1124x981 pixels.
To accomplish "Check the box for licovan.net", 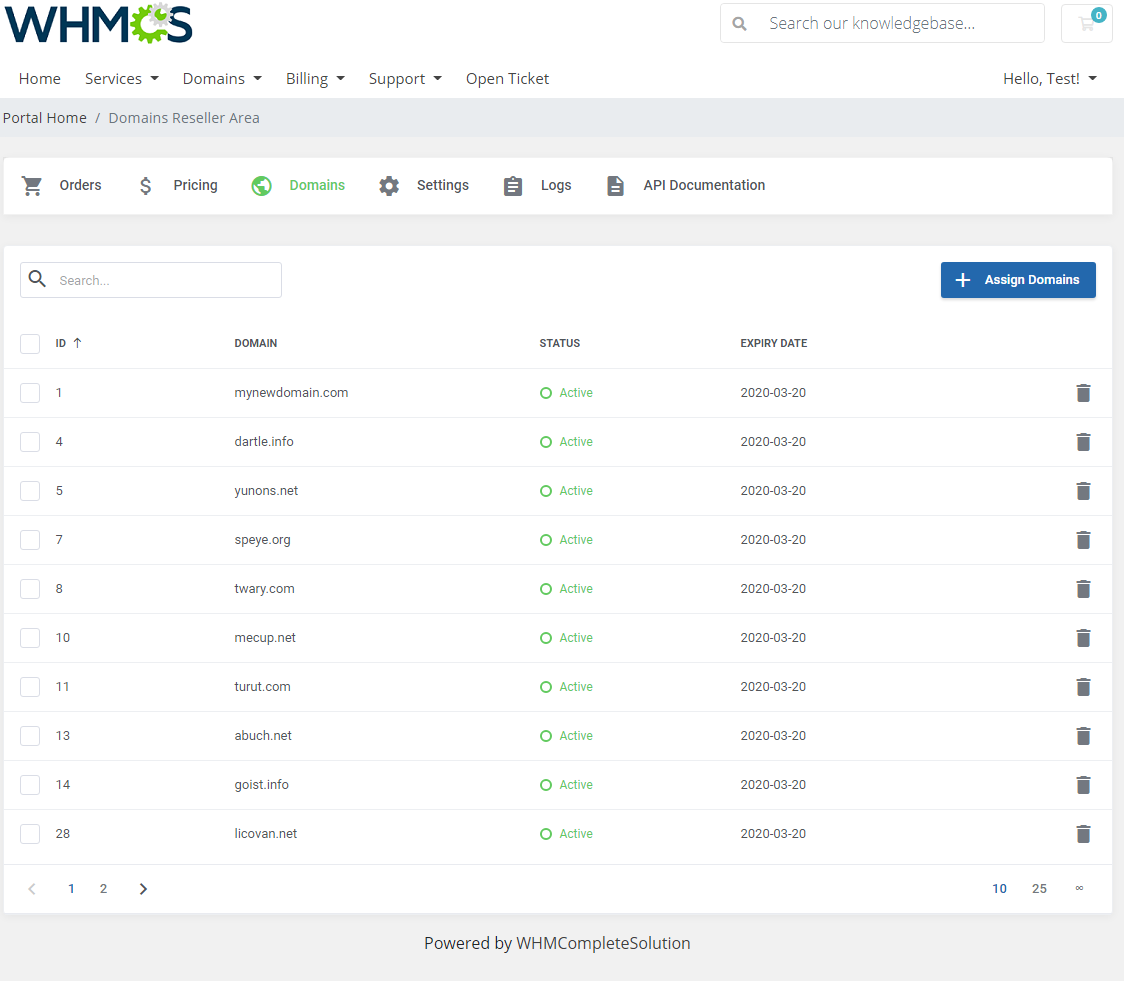I will point(30,834).
